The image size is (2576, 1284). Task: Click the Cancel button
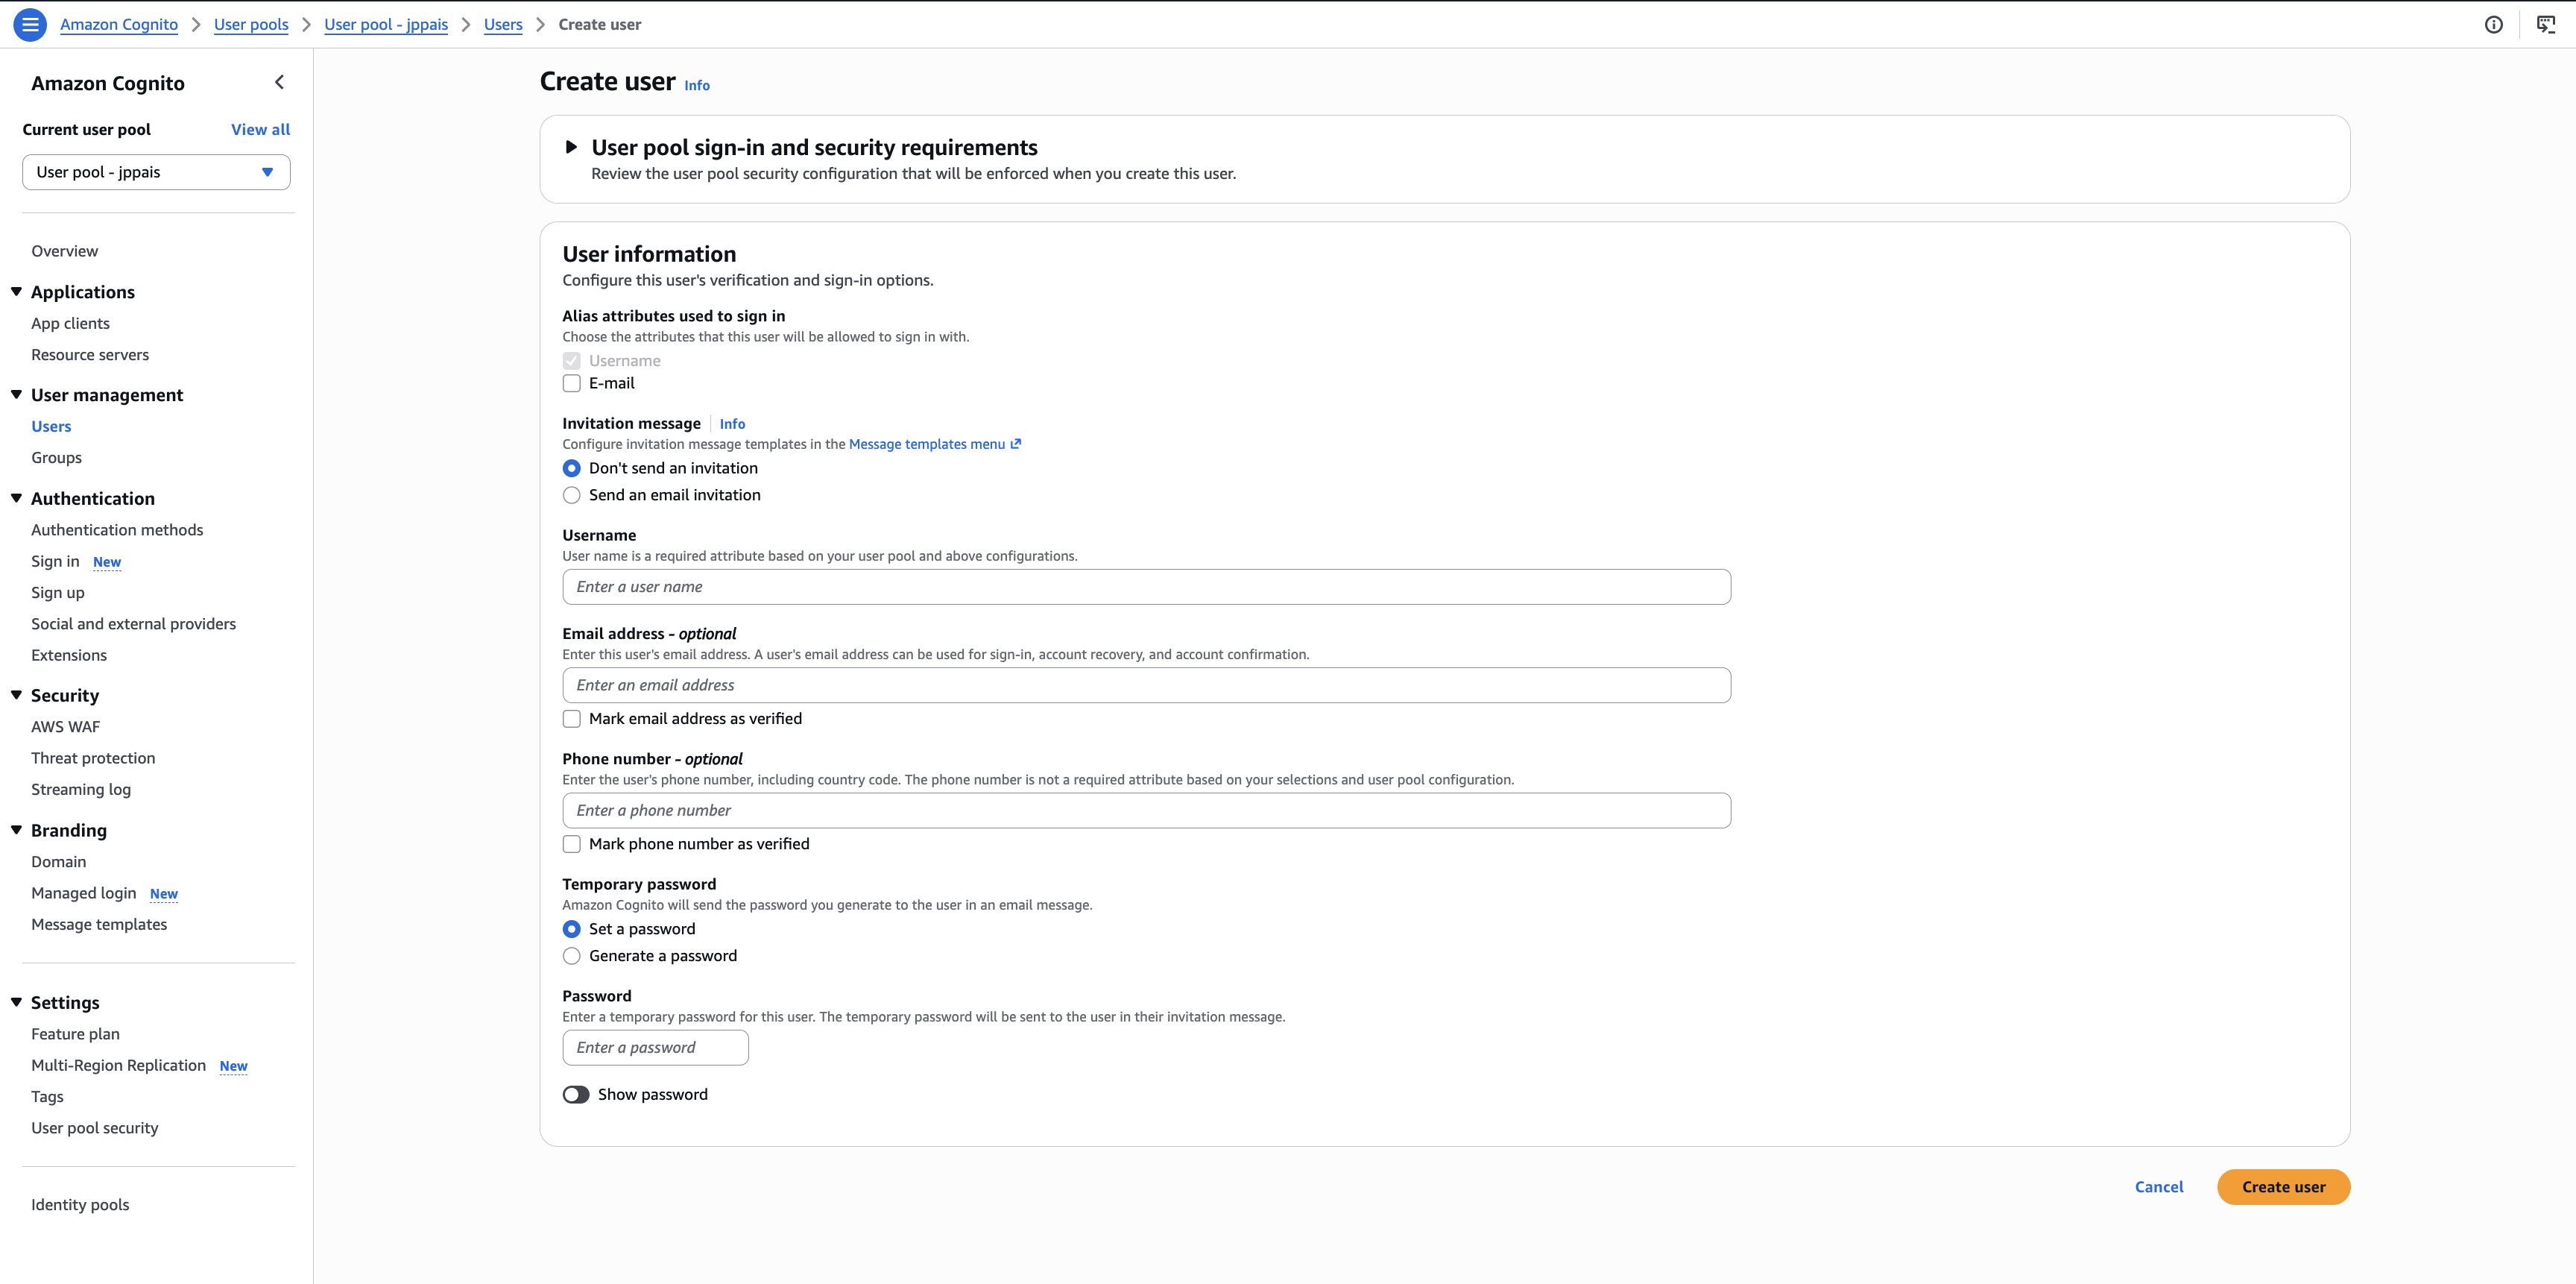(2158, 1187)
